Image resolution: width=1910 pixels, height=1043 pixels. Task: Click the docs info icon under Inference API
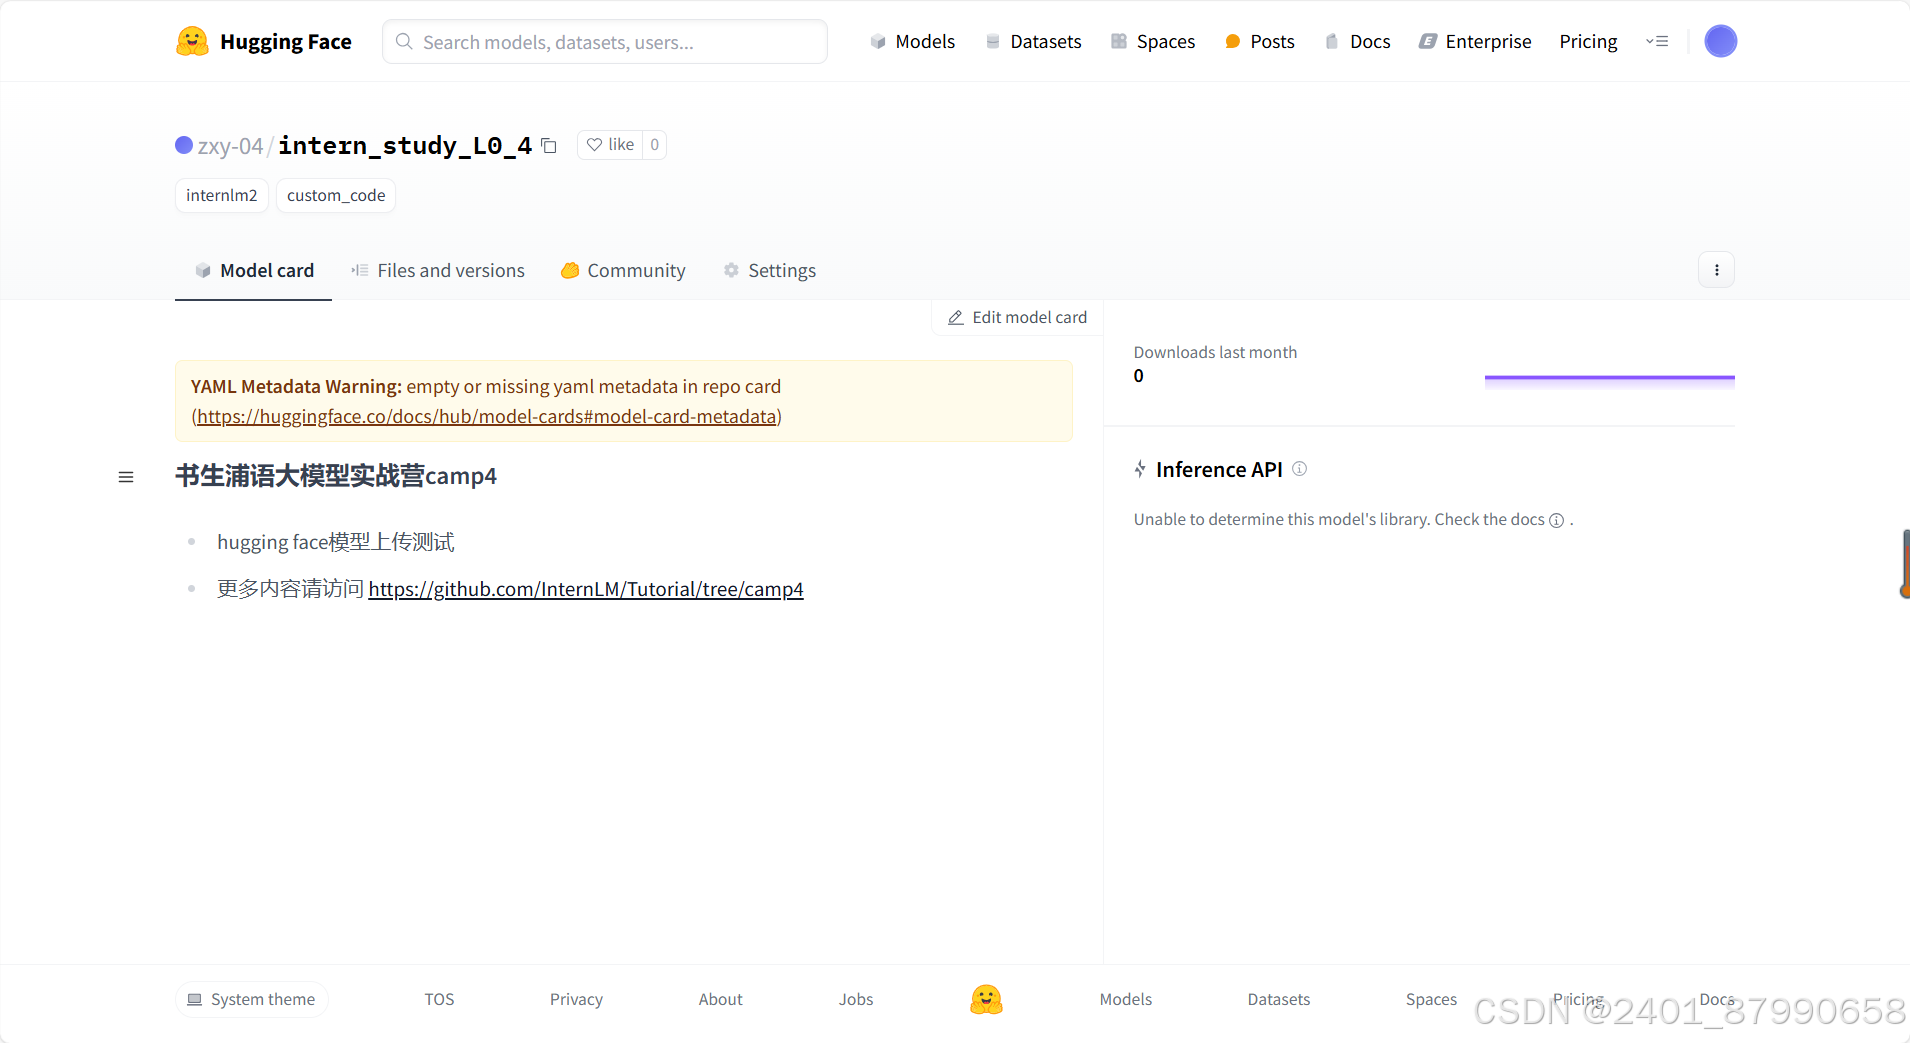click(x=1556, y=520)
